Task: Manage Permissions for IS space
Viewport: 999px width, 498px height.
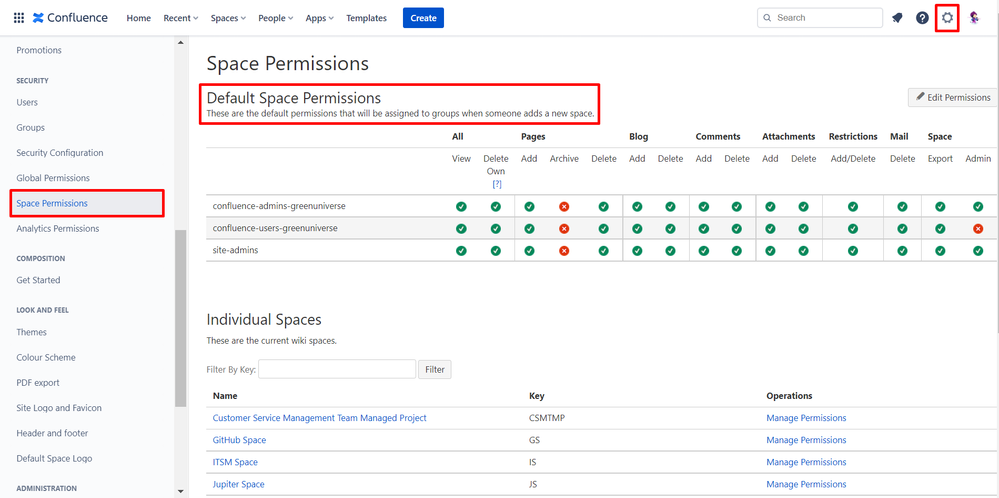Action: [806, 462]
